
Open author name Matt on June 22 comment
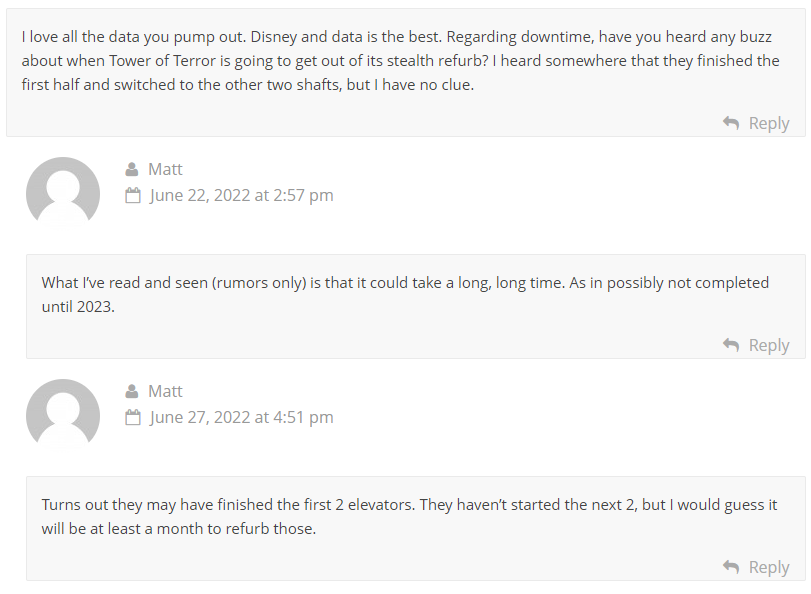click(x=165, y=169)
